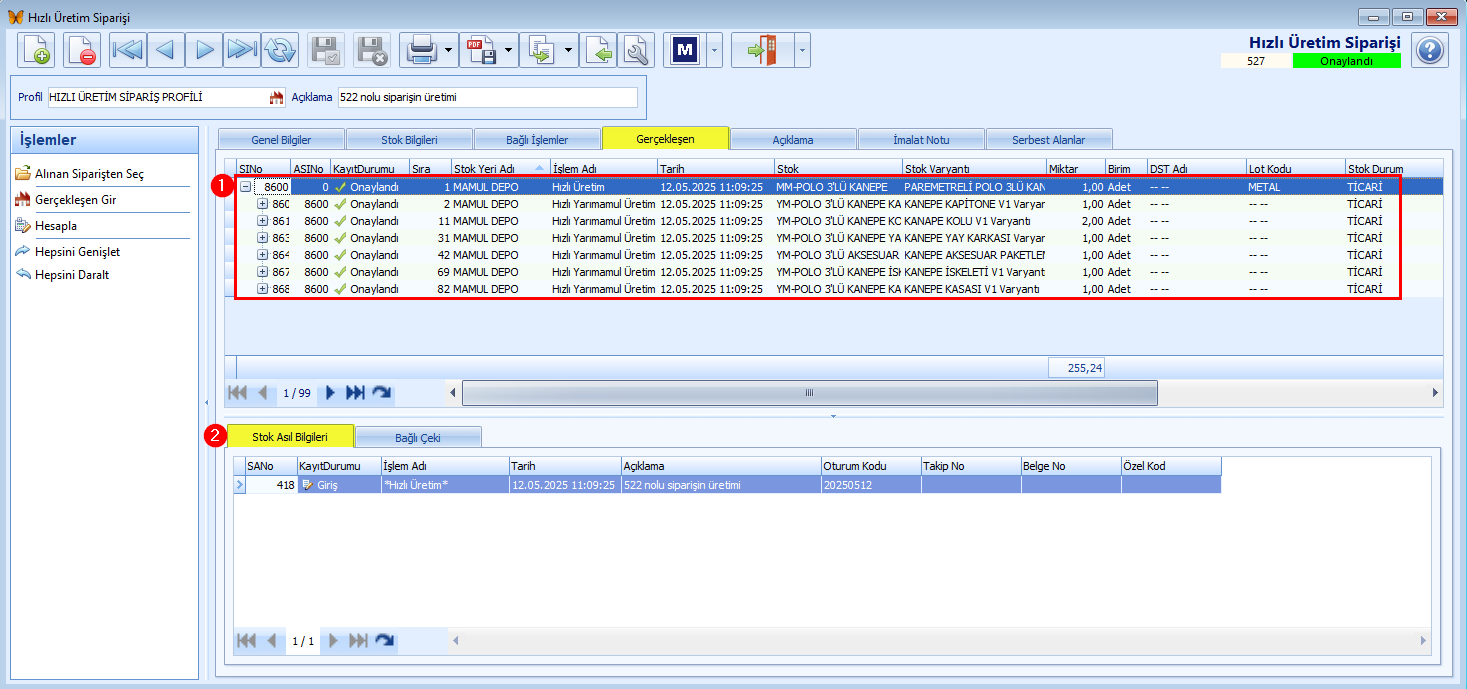The height and width of the screenshot is (689, 1467).
Task: Open the PDF export dropdown arrow
Action: tap(509, 49)
